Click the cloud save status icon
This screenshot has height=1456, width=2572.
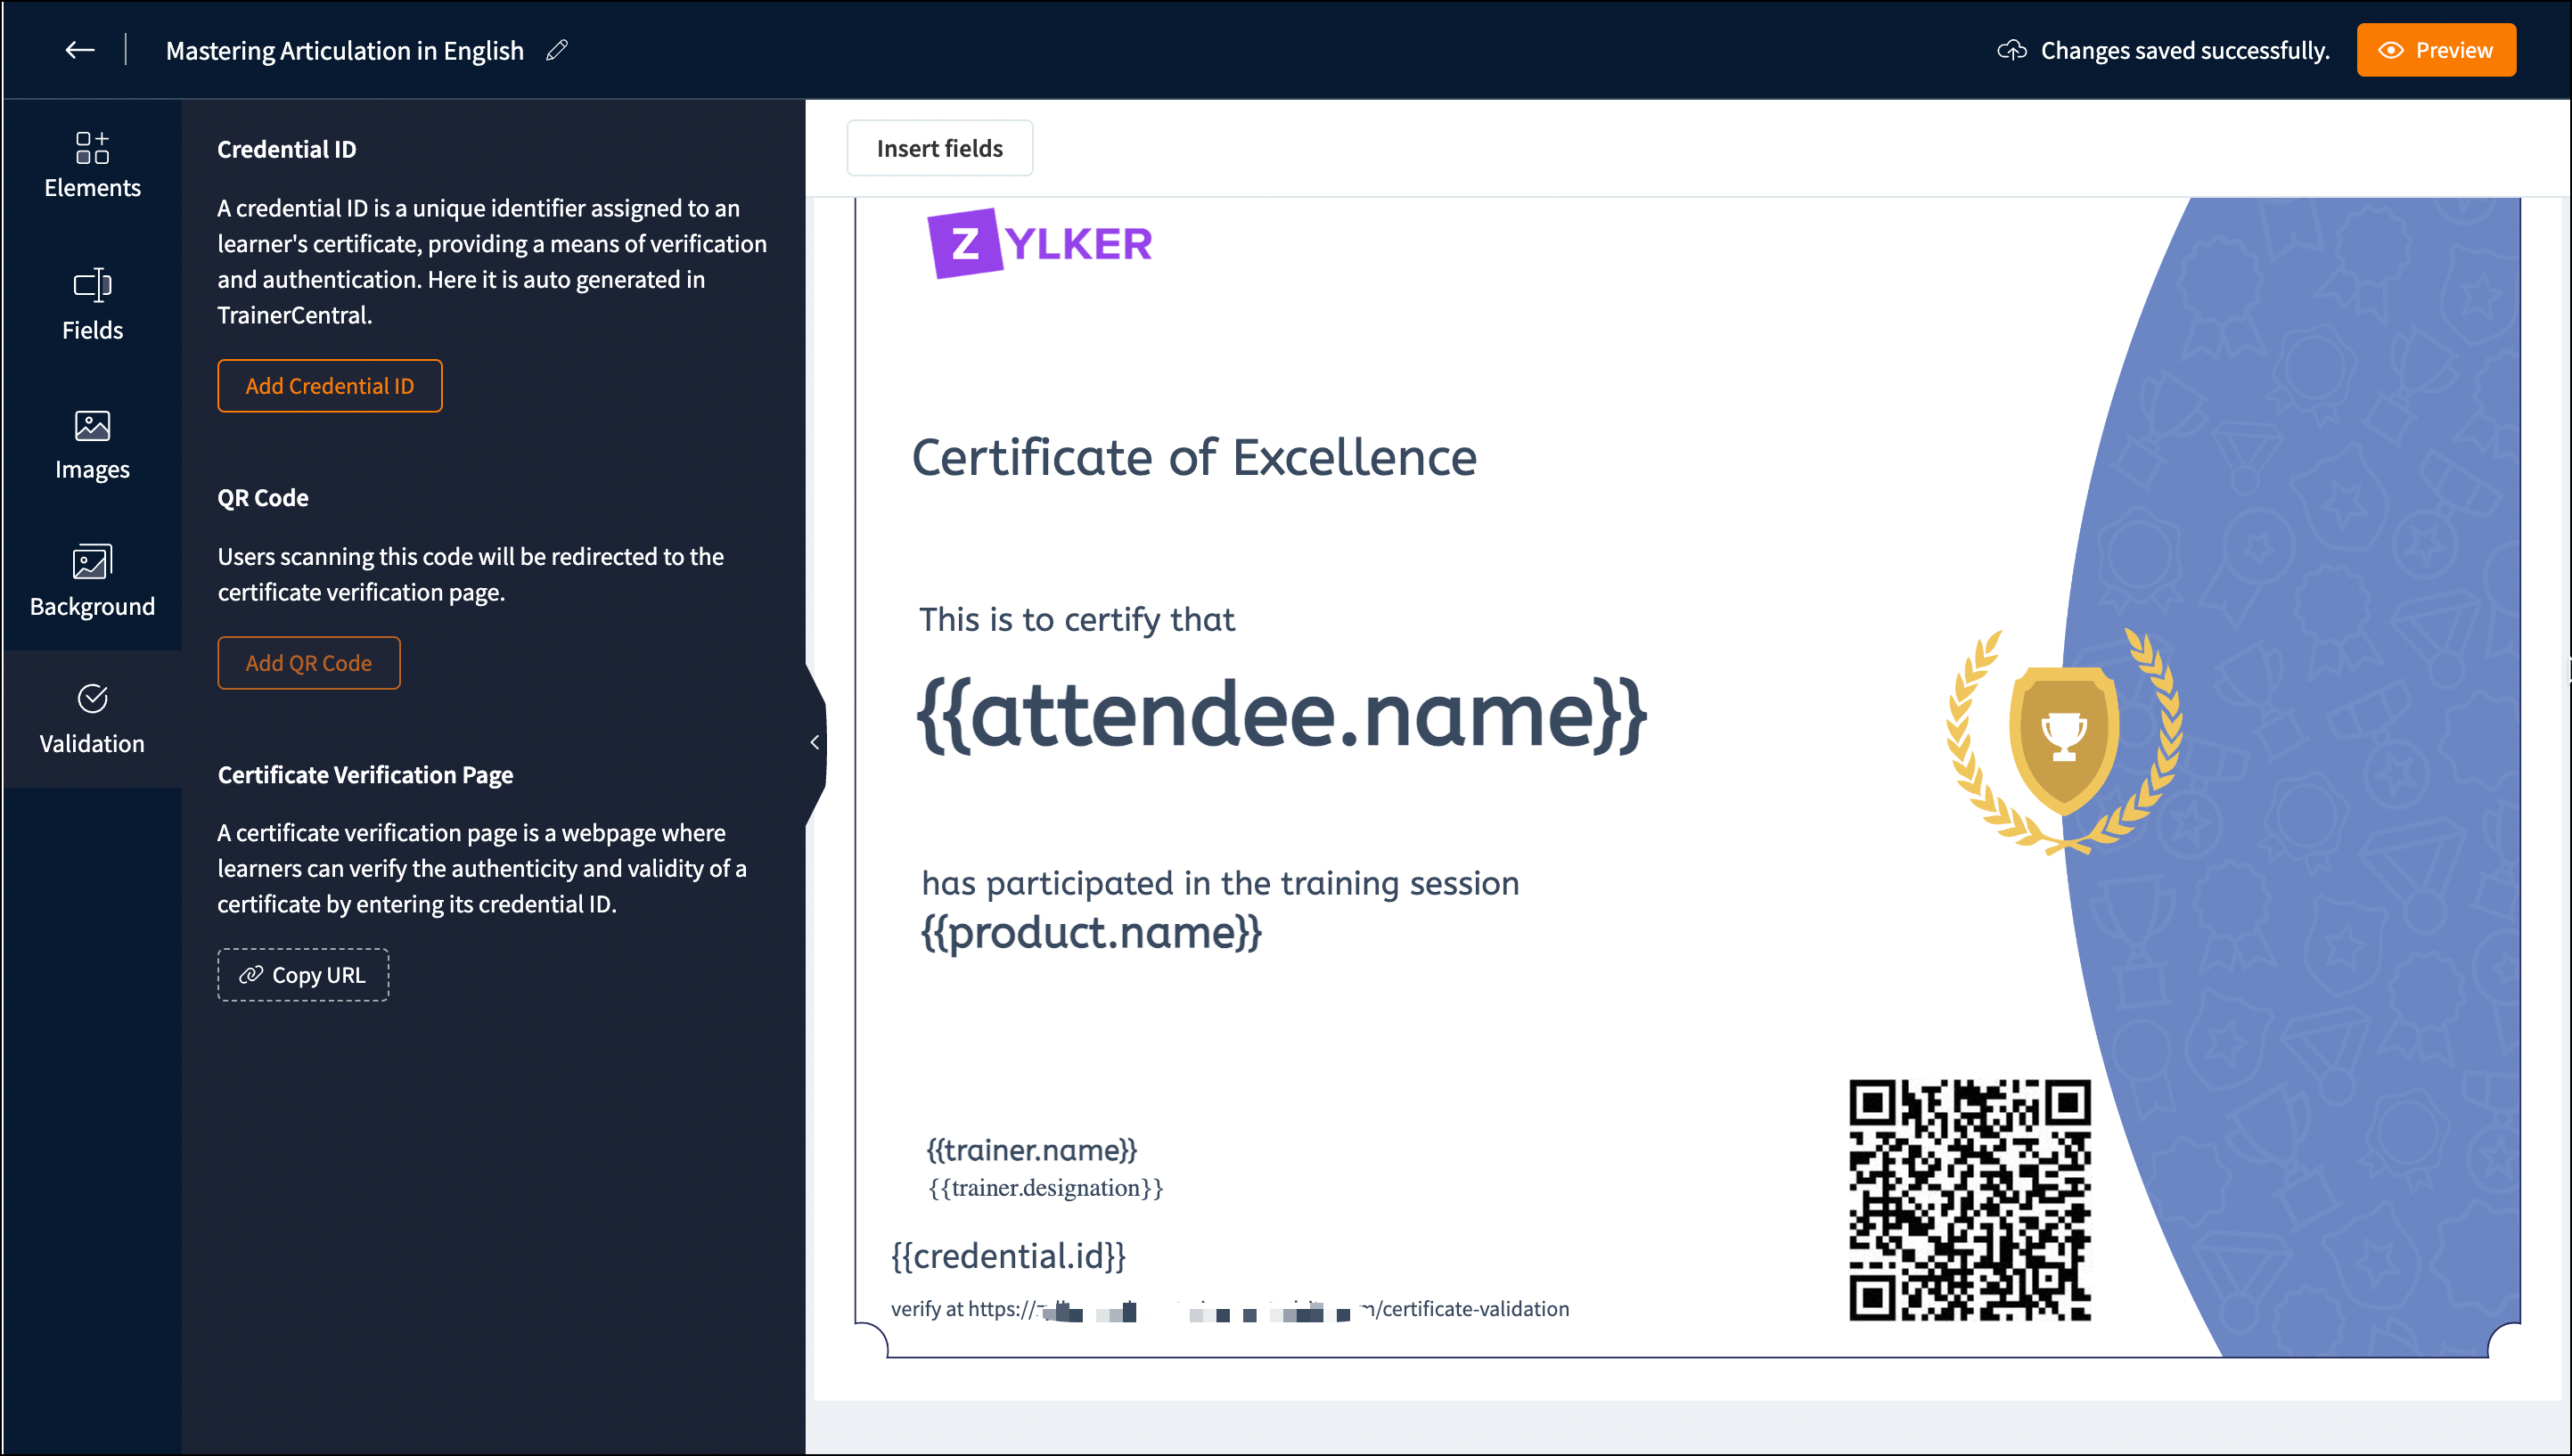click(x=2011, y=50)
